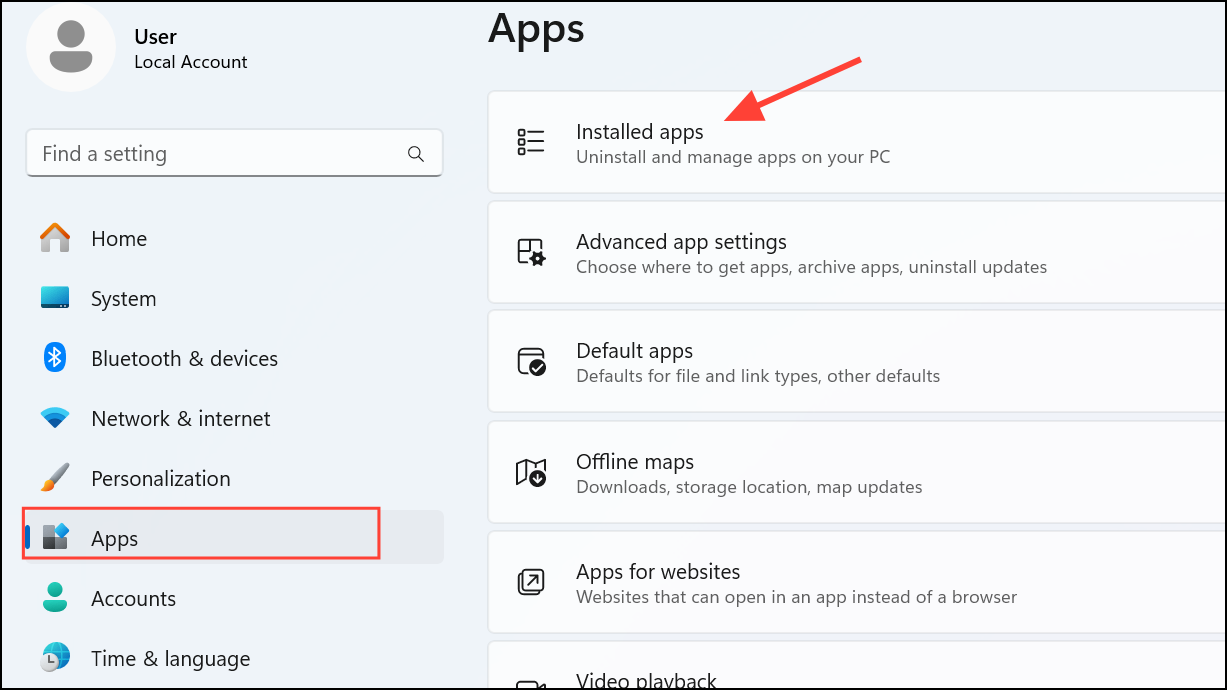Click the Apps for websites icon
This screenshot has width=1227, height=690.
tap(531, 582)
